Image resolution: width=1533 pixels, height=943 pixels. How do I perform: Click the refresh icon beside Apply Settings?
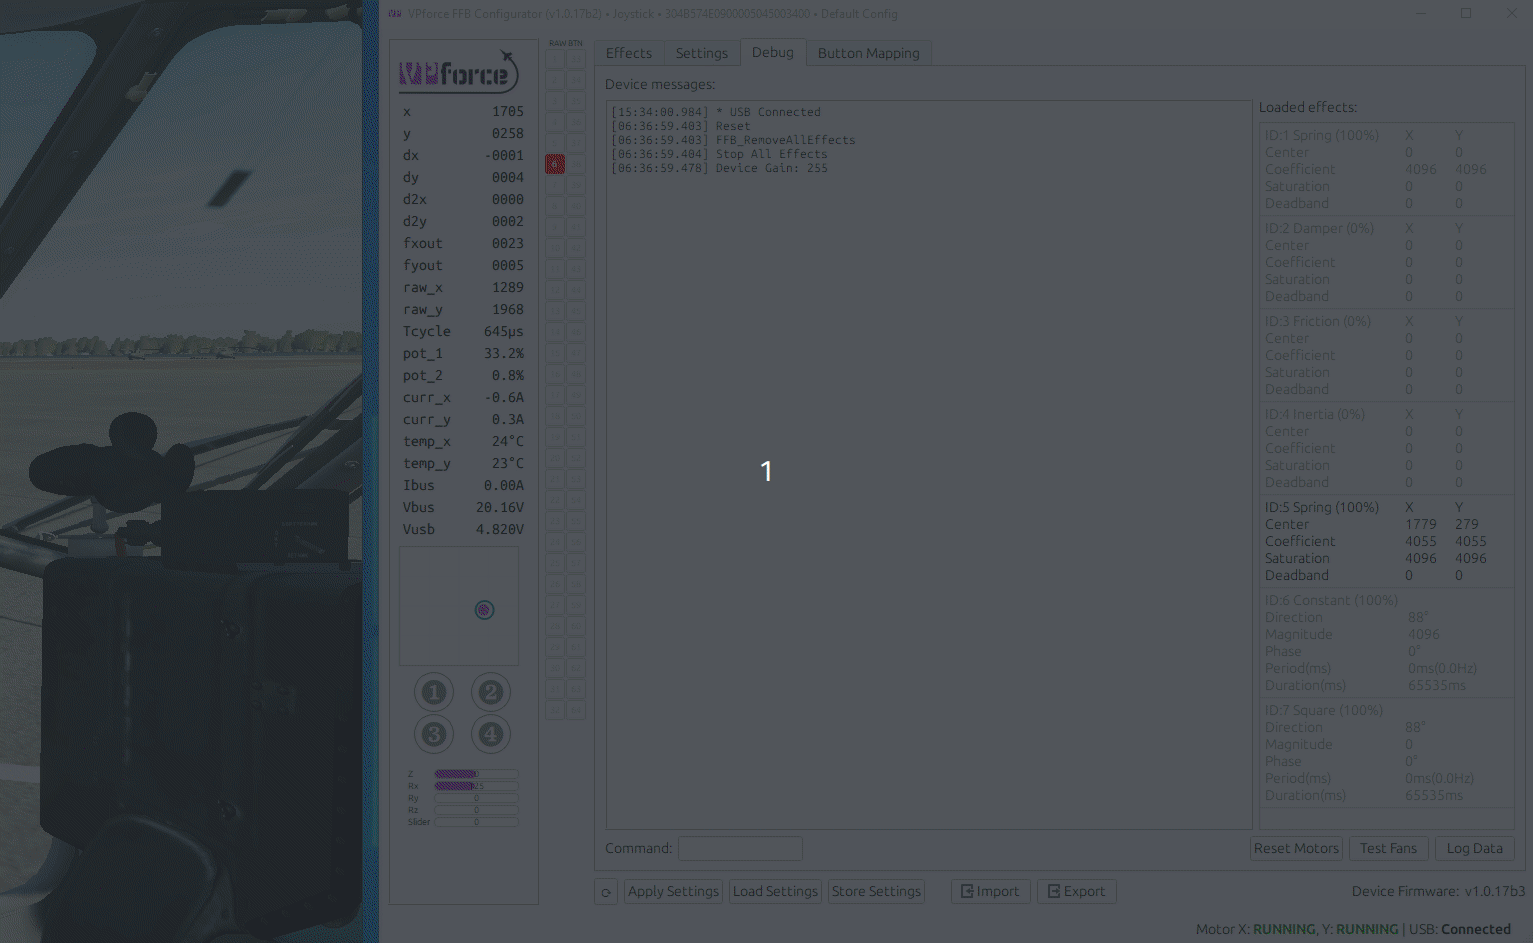click(606, 891)
